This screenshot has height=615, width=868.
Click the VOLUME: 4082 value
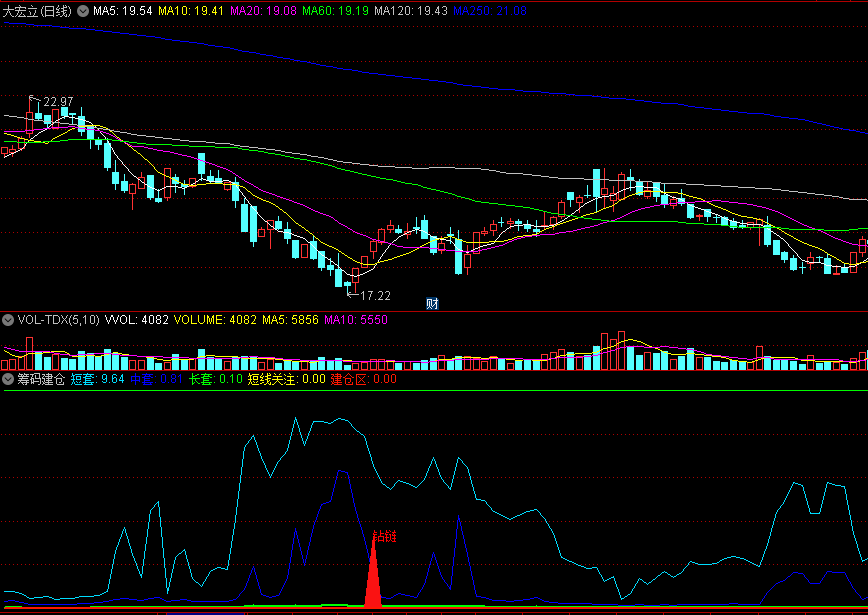point(215,320)
